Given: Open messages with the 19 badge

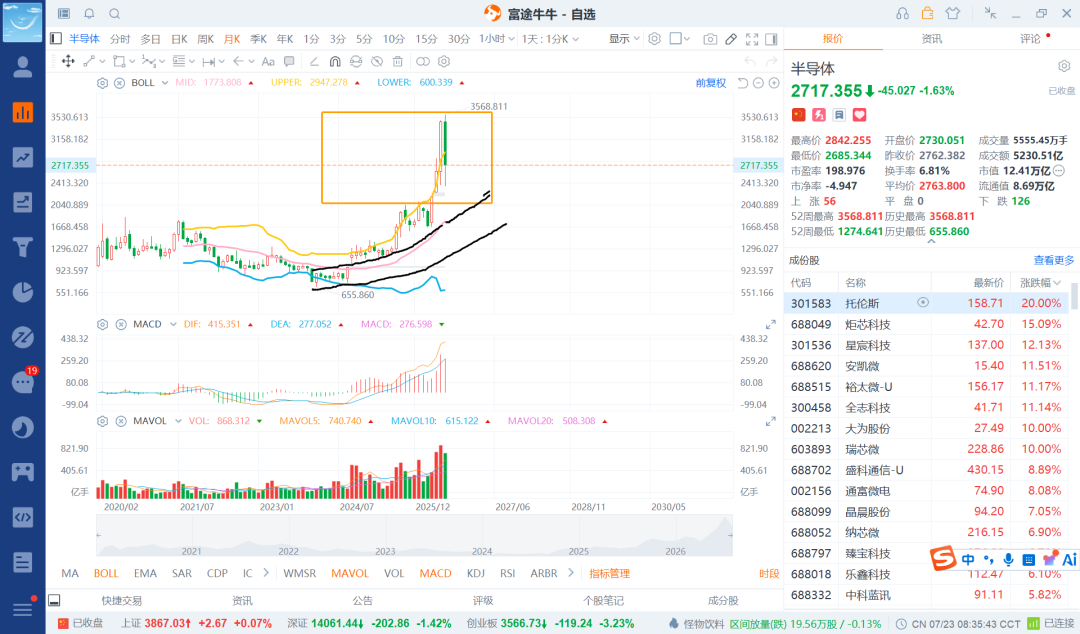Looking at the screenshot, I should tap(23, 381).
